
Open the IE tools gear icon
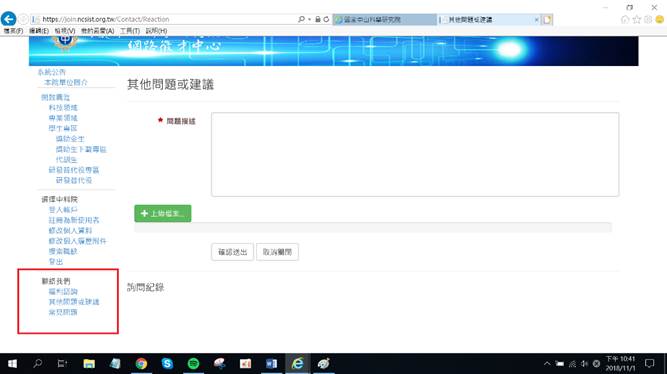(648, 20)
